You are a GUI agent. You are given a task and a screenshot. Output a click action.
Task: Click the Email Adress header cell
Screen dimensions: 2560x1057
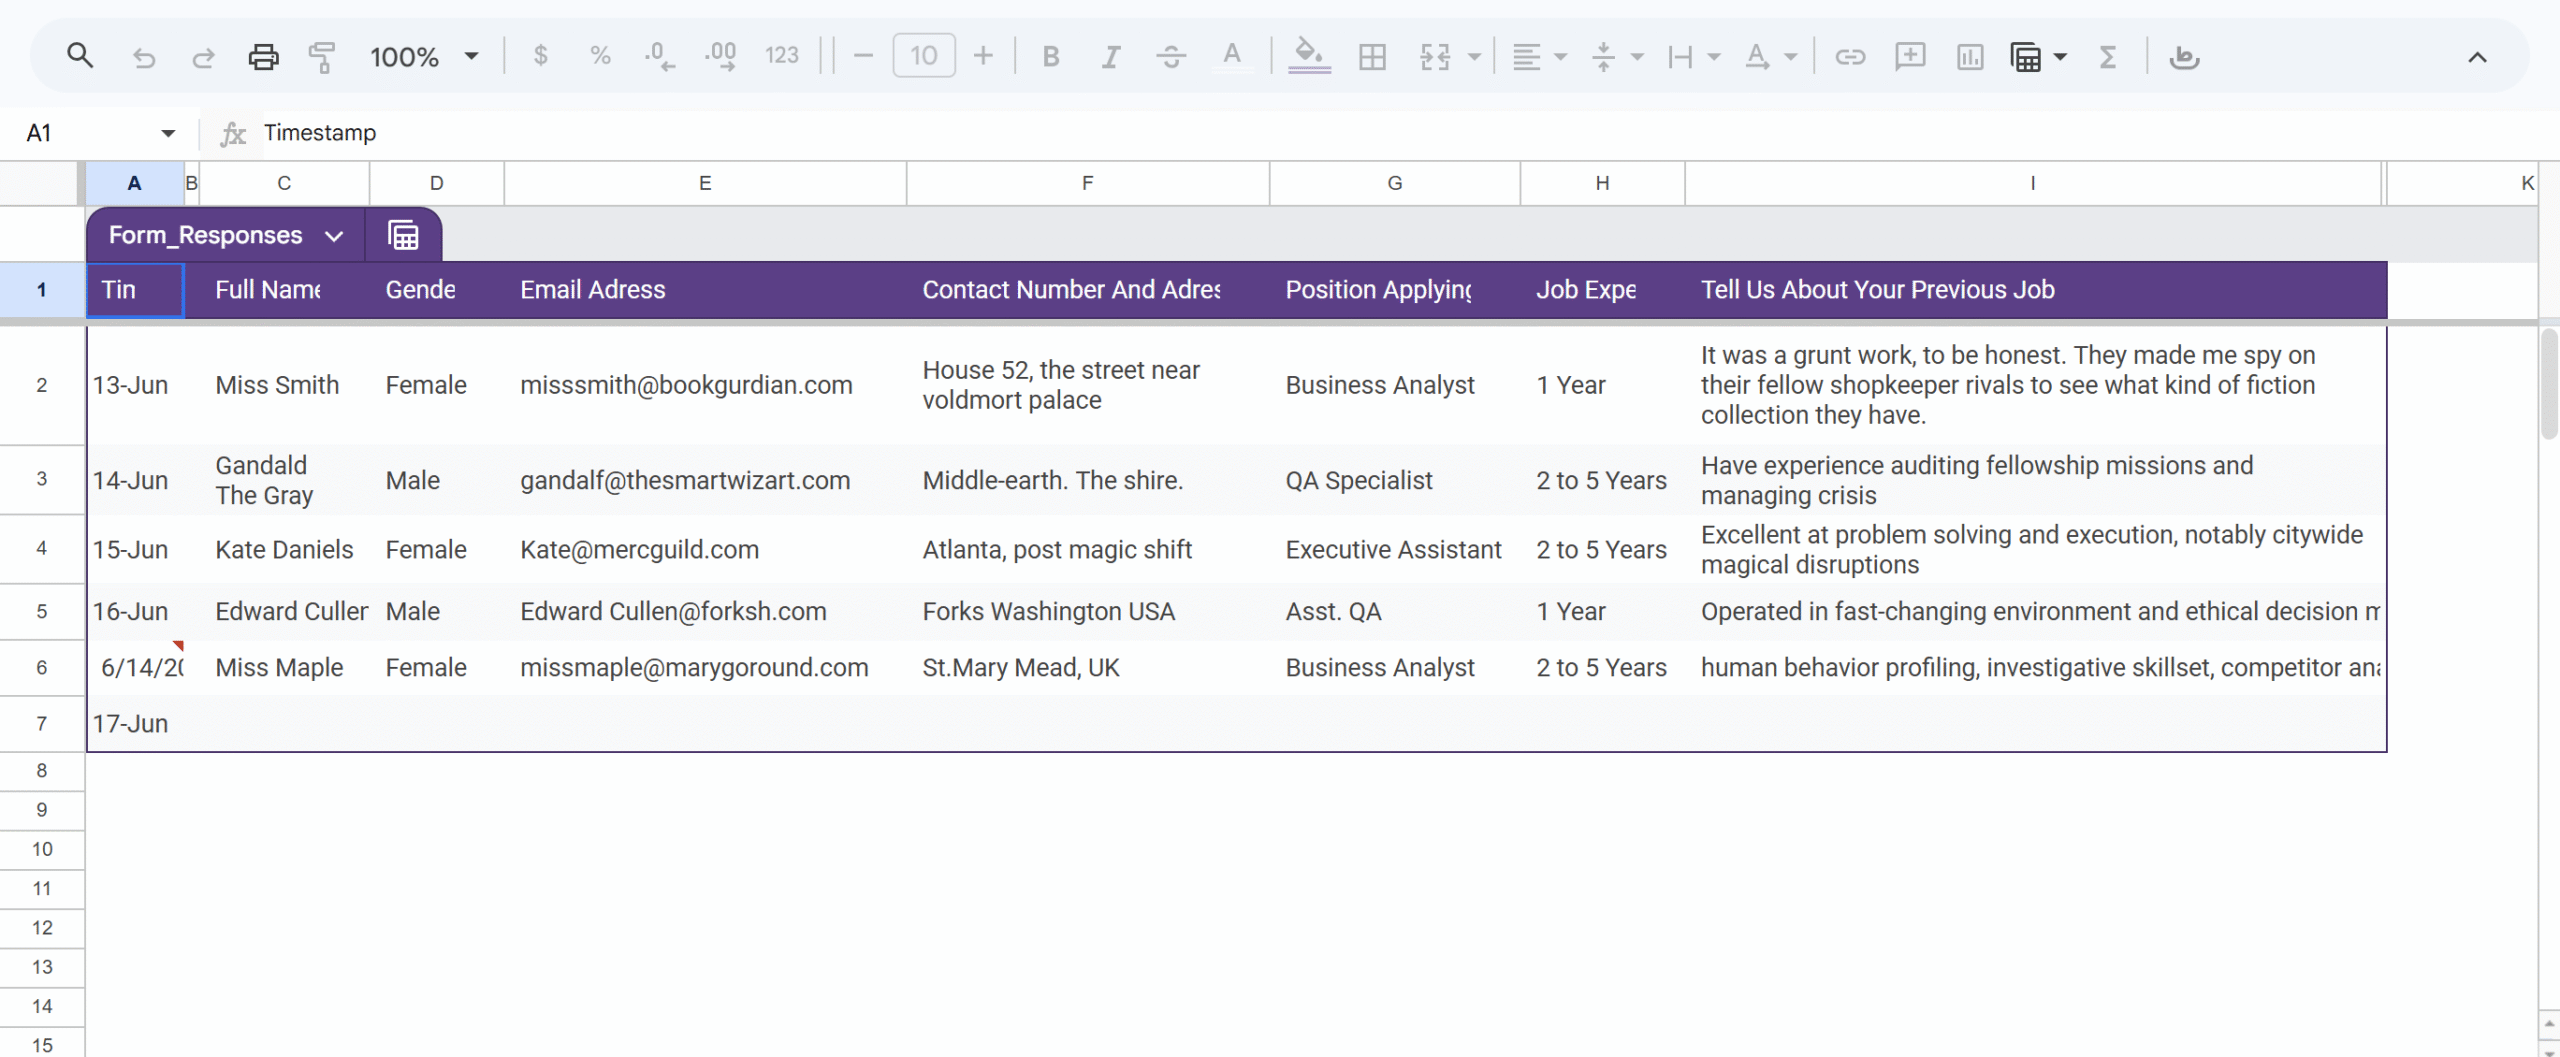pos(705,290)
